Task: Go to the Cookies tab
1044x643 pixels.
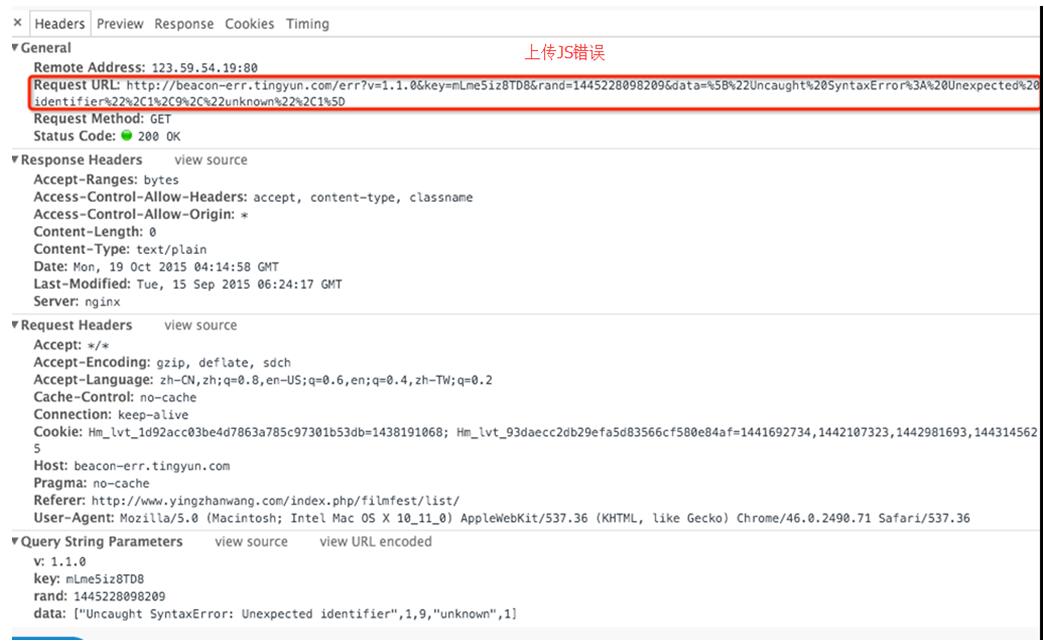Action: 249,24
